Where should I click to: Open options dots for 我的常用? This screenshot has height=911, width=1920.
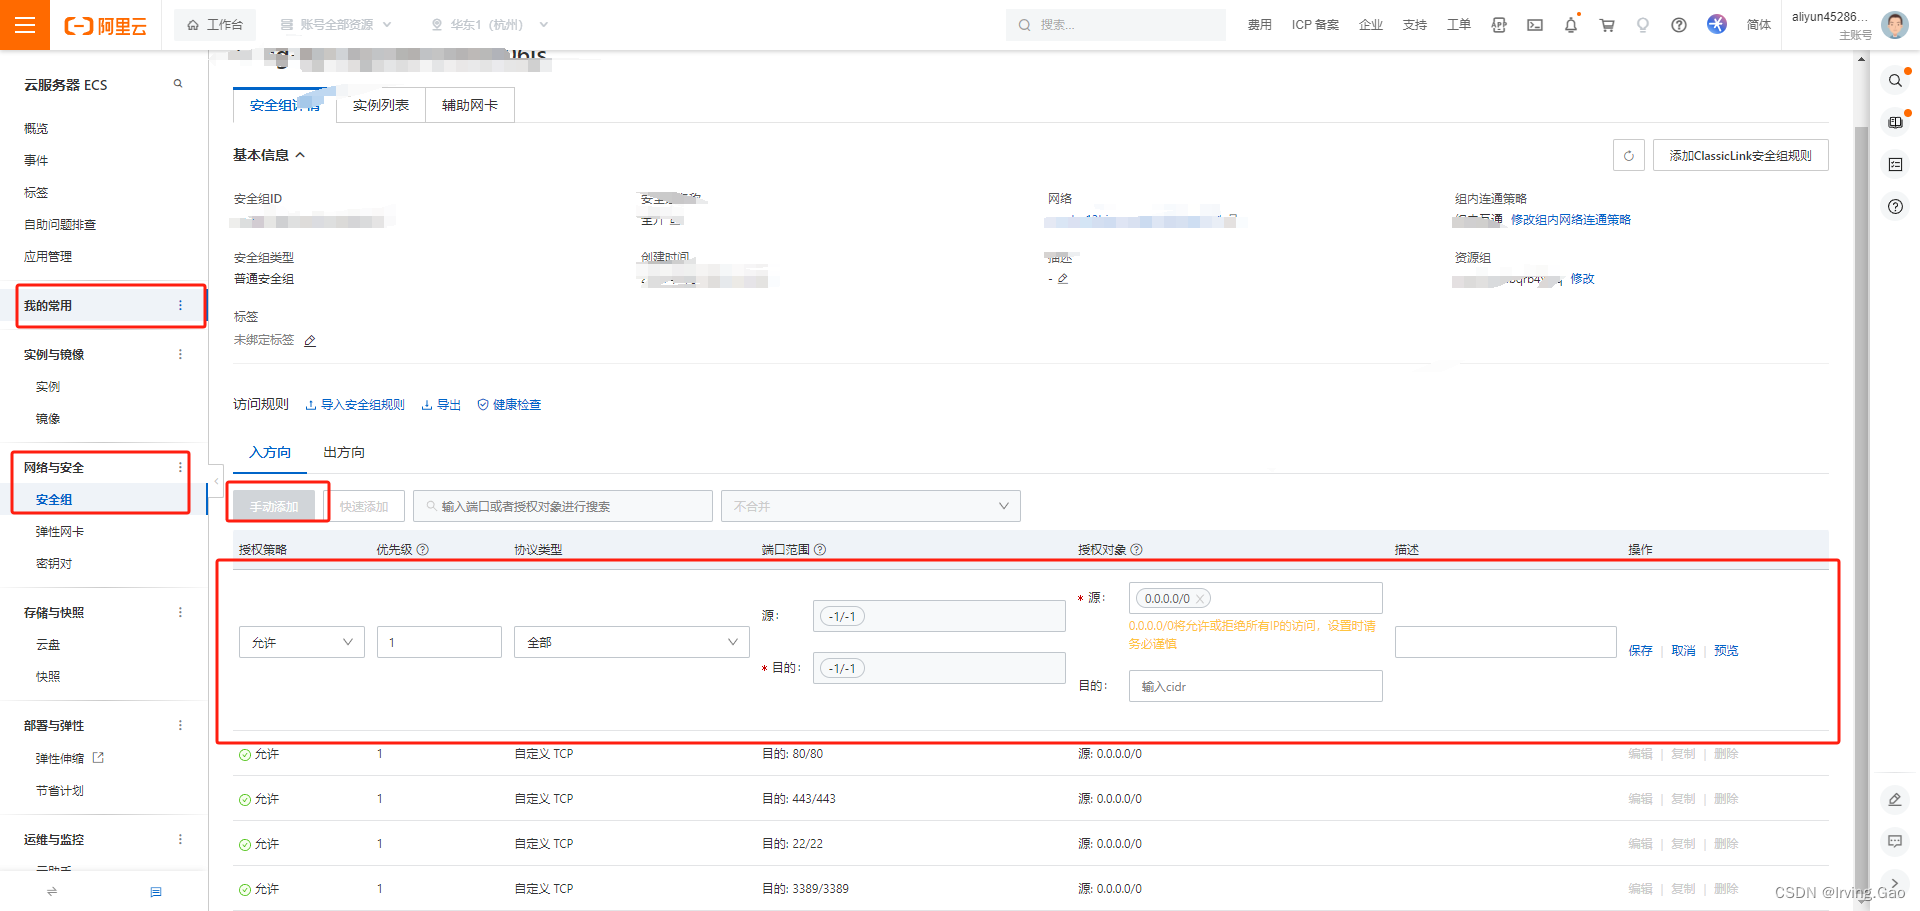180,305
